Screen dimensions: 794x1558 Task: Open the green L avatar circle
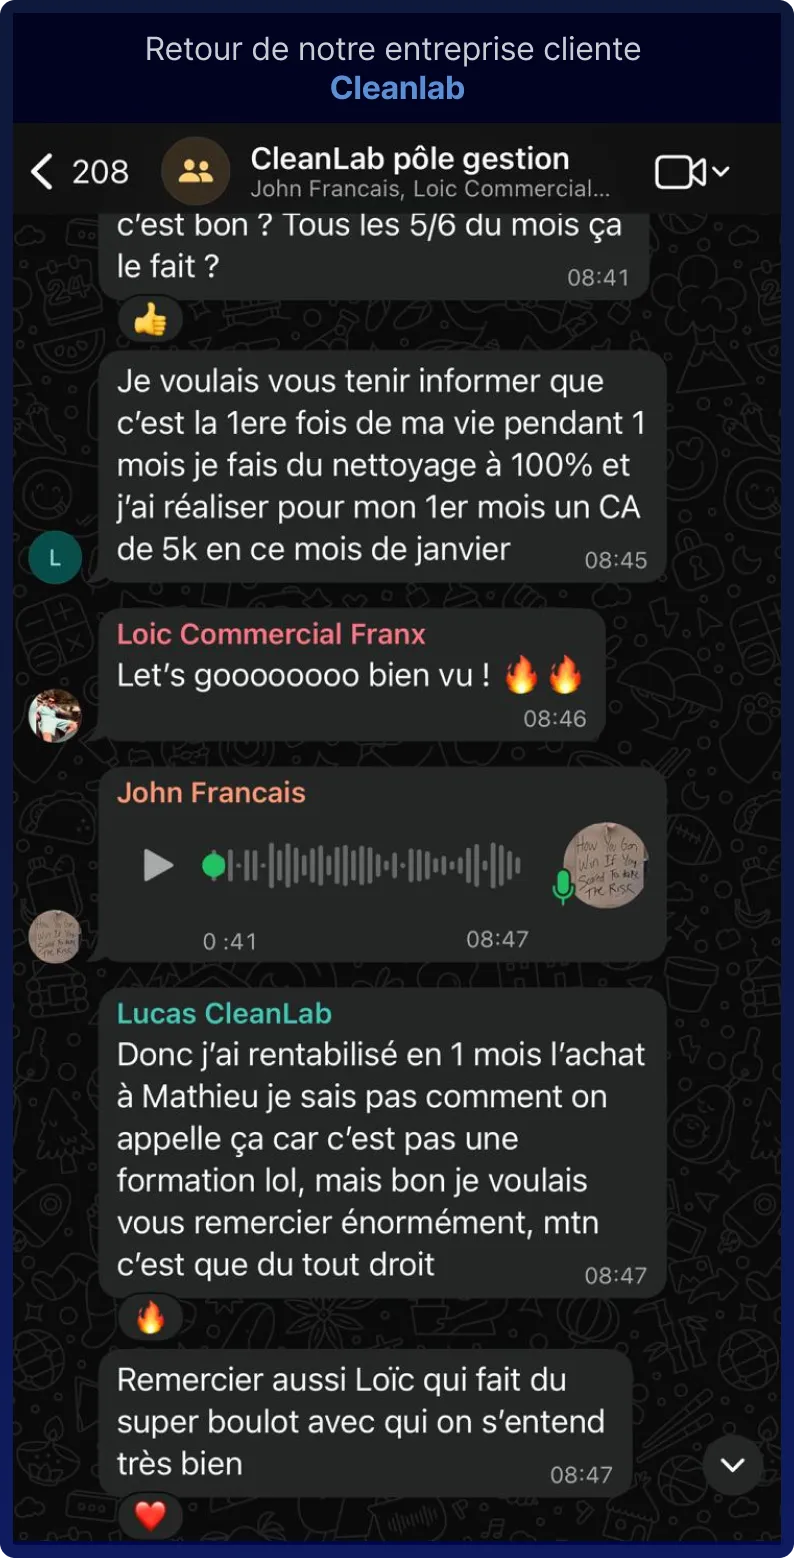[54, 557]
